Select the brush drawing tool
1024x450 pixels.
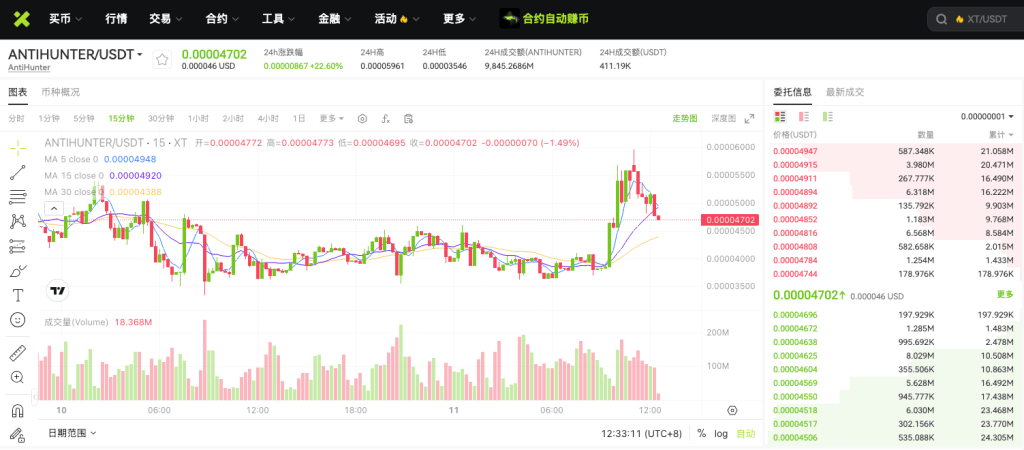pyautogui.click(x=18, y=270)
